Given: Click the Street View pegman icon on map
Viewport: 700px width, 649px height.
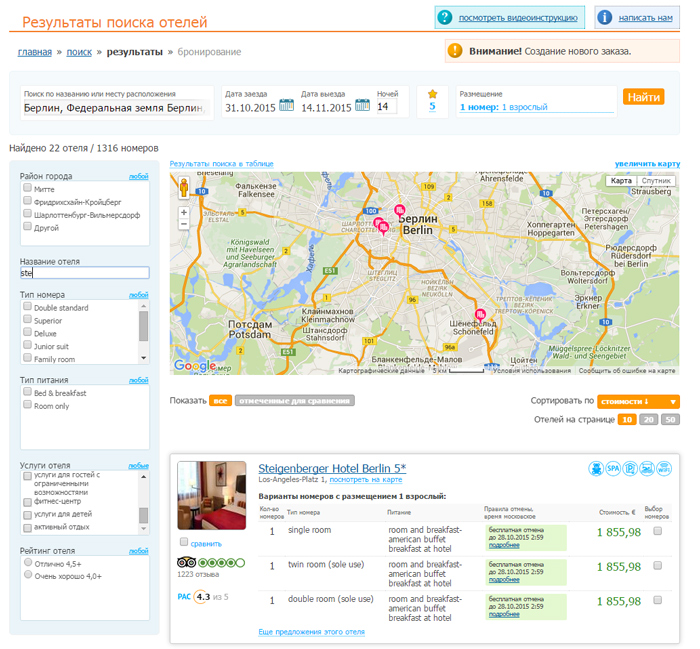Looking at the screenshot, I should pos(184,187).
